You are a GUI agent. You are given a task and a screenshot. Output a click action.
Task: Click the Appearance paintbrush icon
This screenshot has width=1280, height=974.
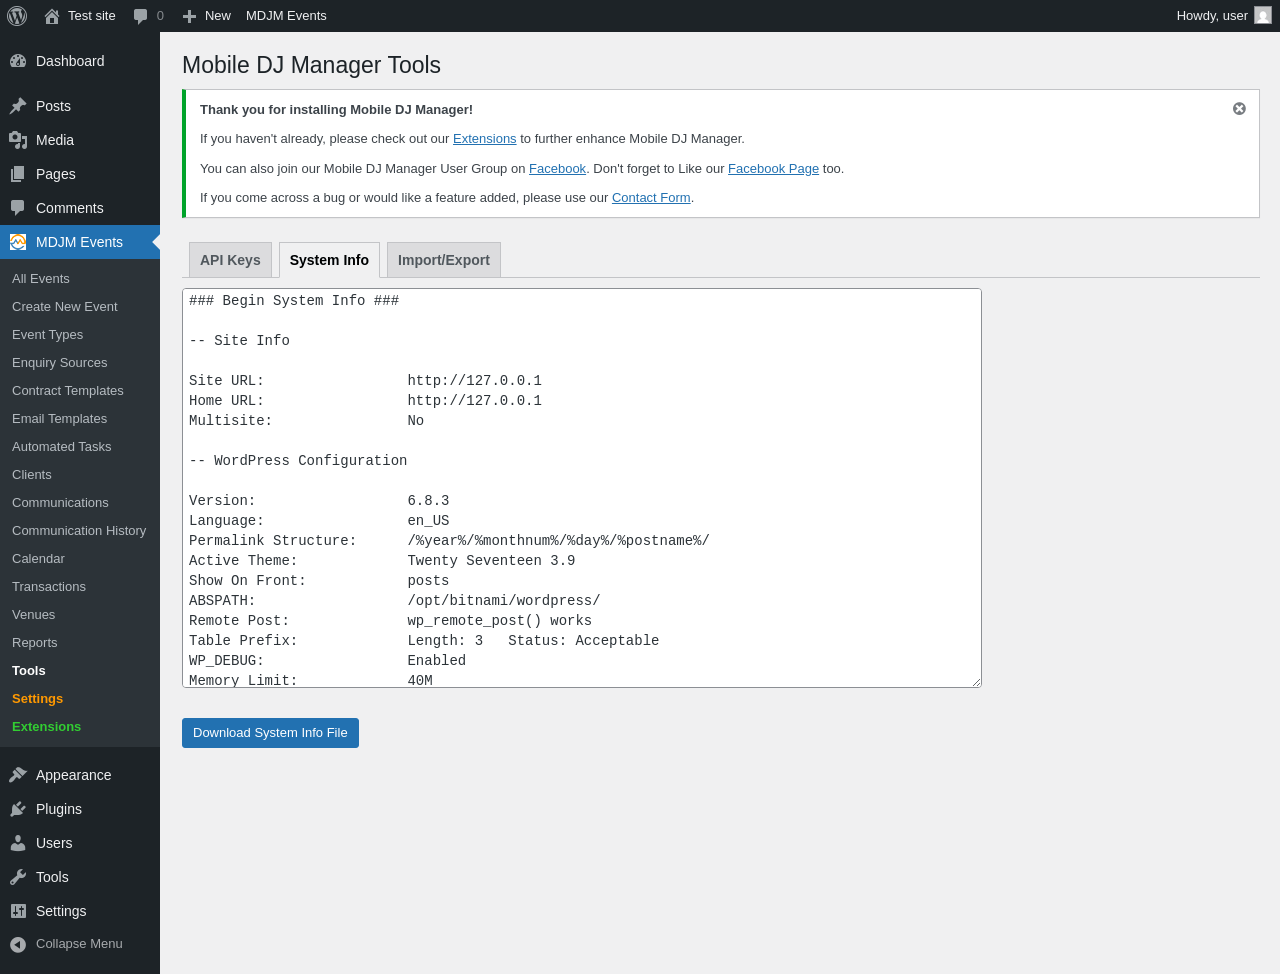pos(18,775)
